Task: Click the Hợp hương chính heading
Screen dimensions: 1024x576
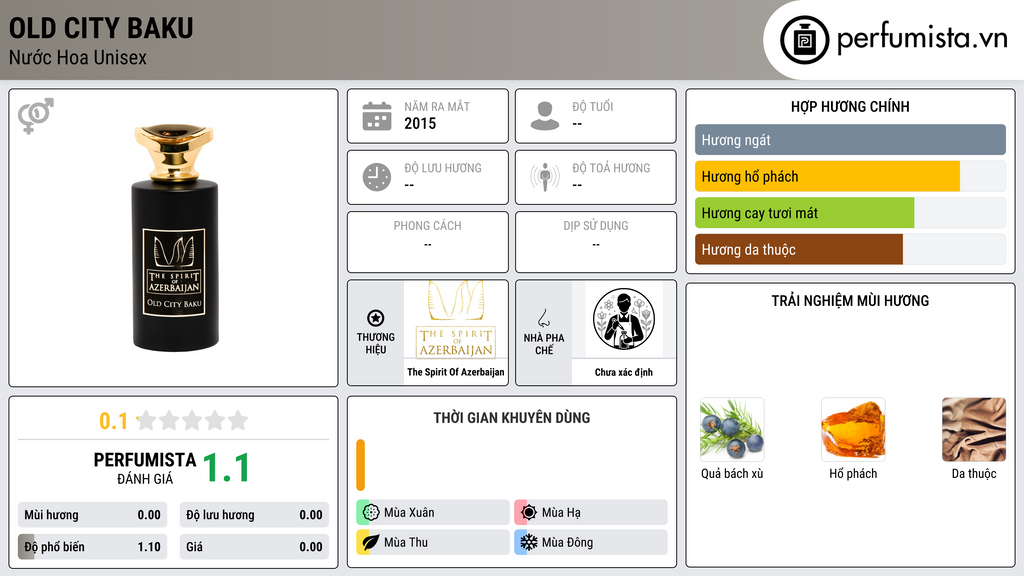Action: 850,106
